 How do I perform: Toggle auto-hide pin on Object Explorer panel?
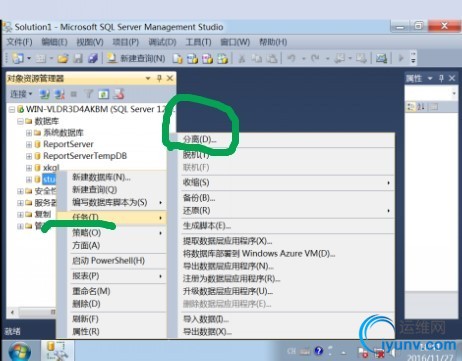click(159, 78)
